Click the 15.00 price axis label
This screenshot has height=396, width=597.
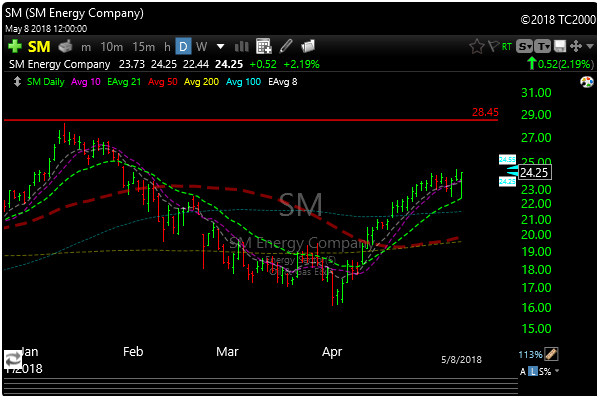(x=536, y=329)
